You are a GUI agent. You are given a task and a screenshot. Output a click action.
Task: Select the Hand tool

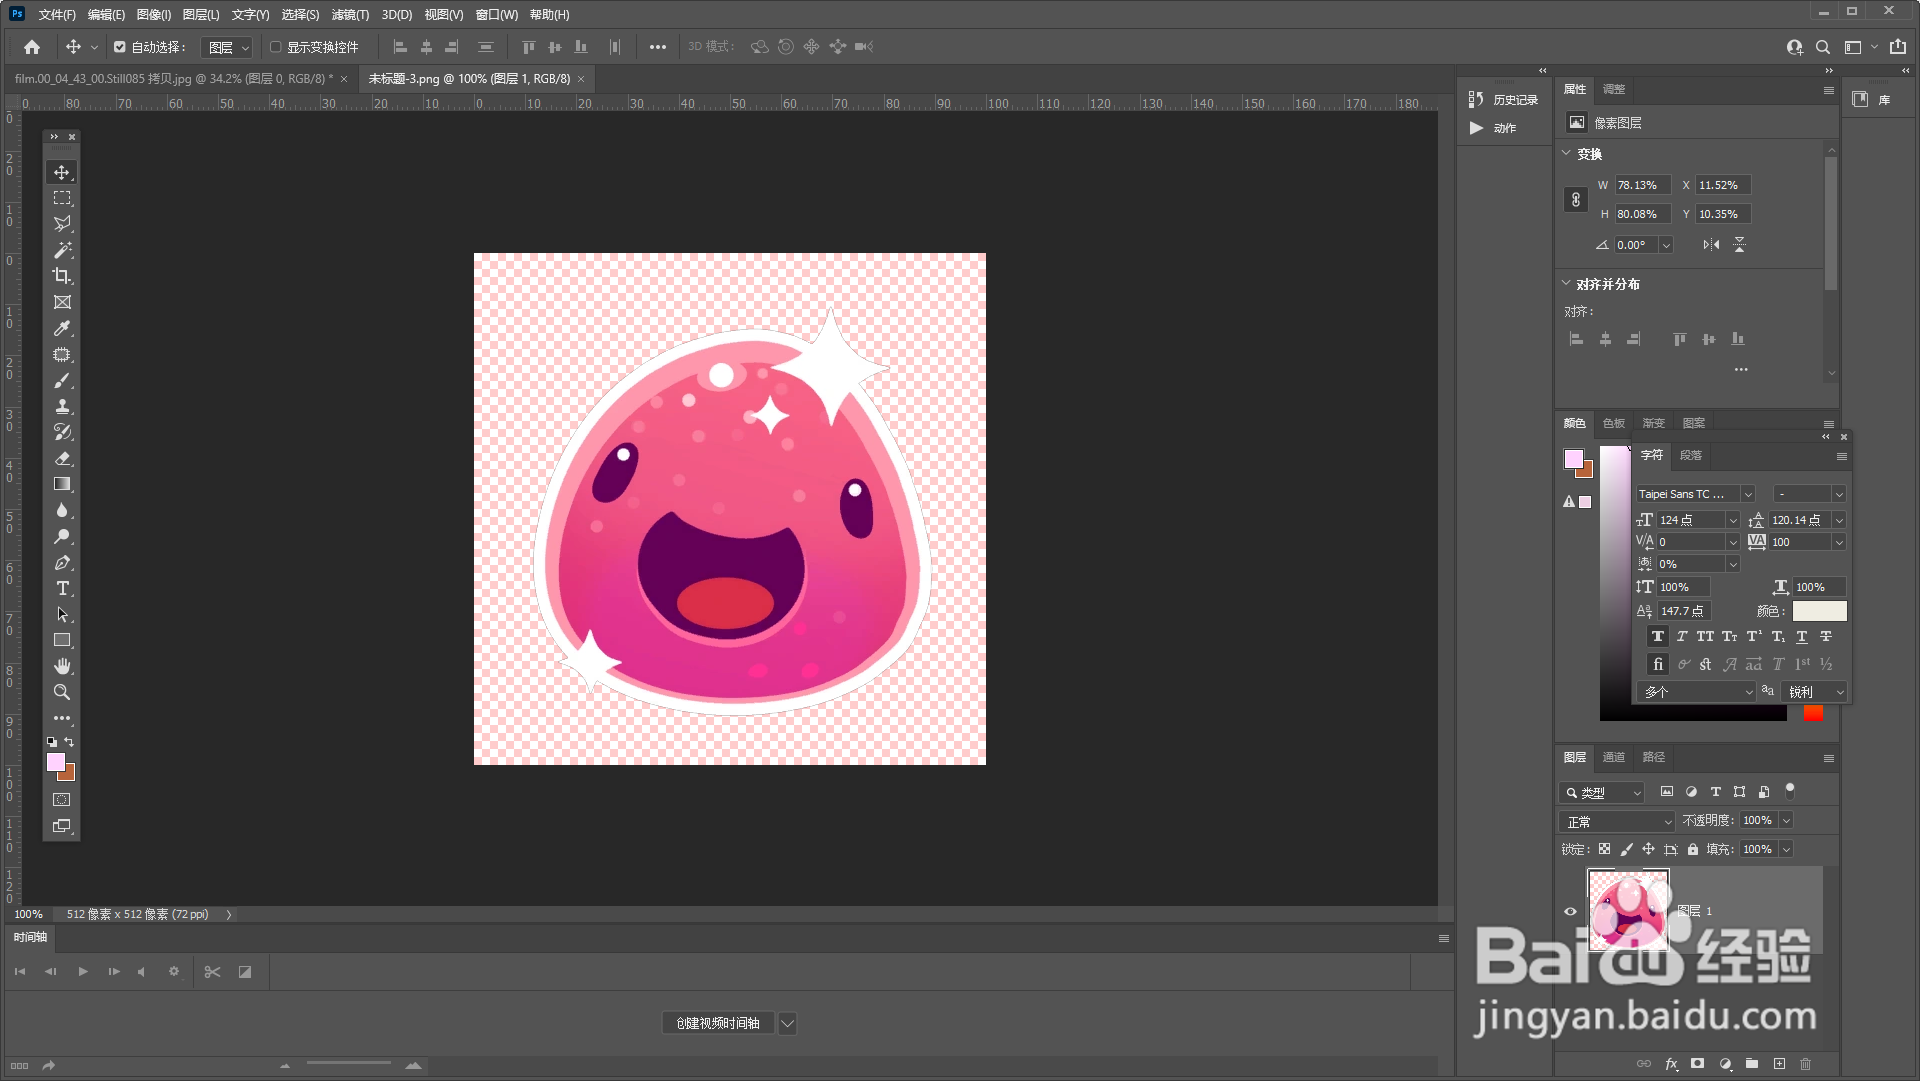tap(62, 666)
